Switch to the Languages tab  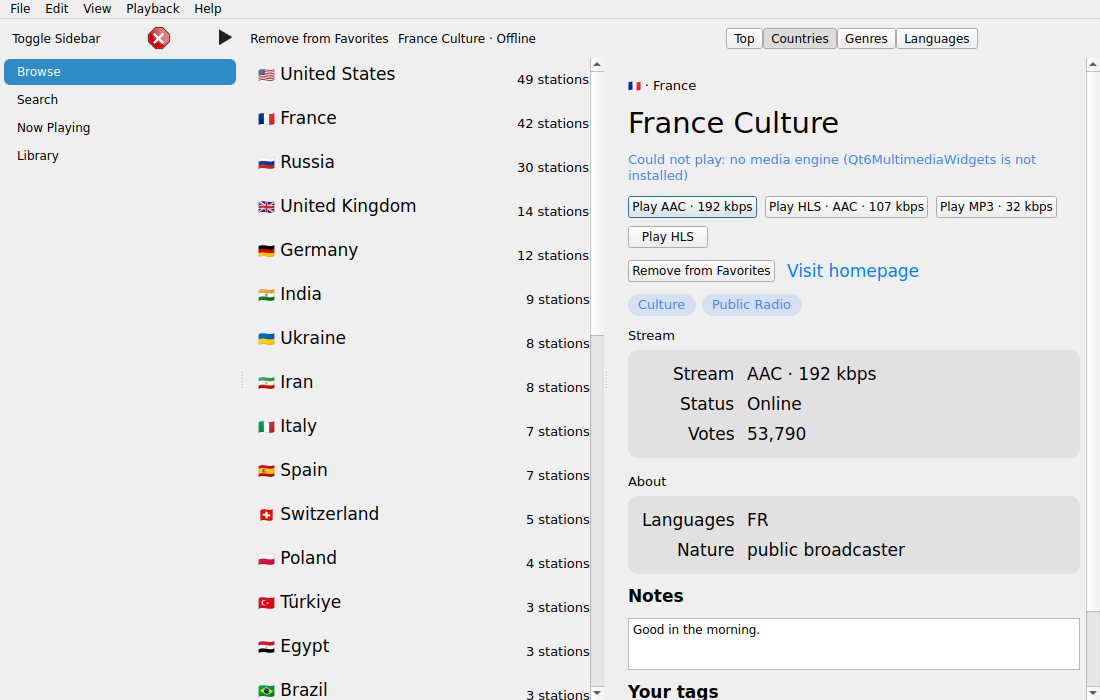pos(937,39)
